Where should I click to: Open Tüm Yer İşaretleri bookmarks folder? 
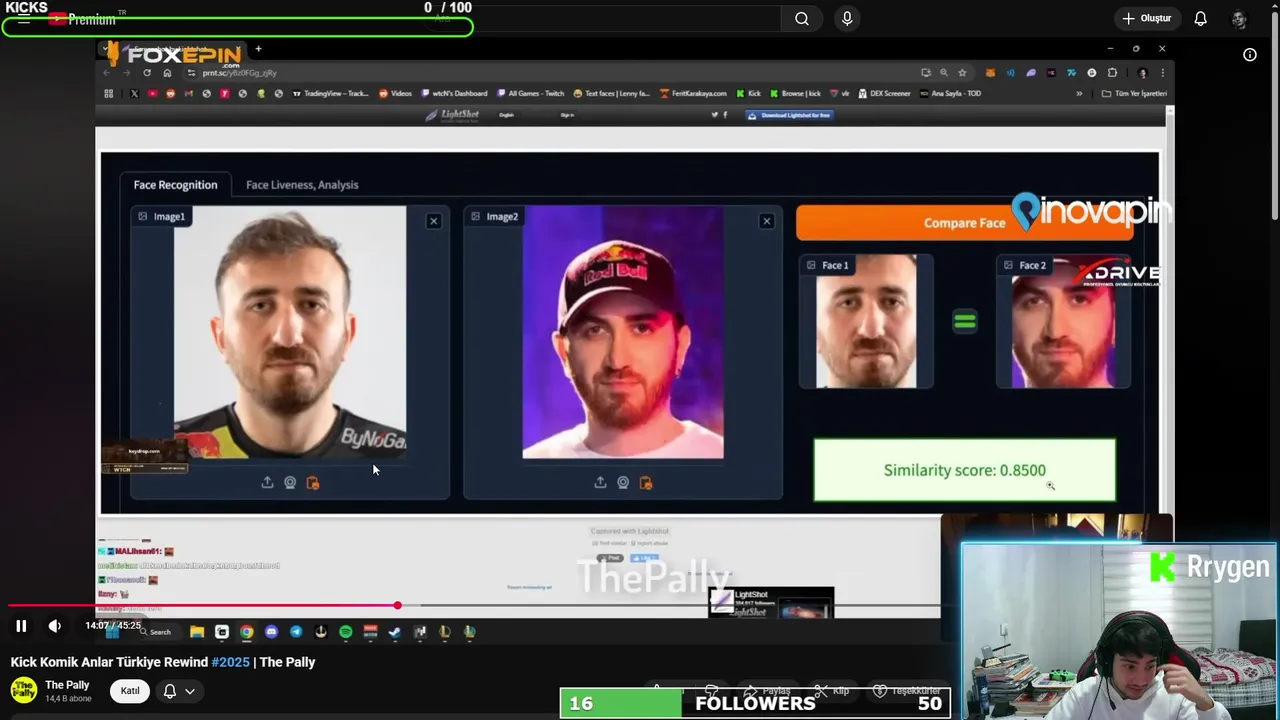click(1134, 94)
